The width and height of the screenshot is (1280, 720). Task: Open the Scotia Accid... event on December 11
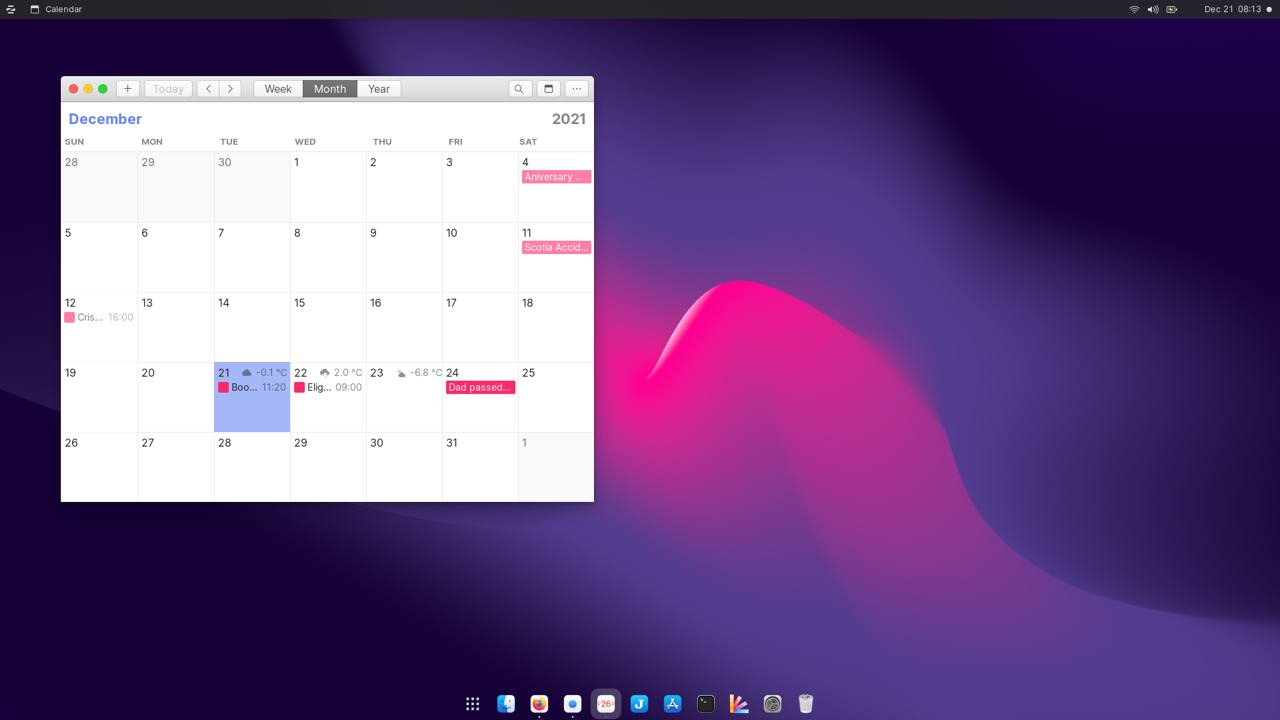[x=556, y=247]
